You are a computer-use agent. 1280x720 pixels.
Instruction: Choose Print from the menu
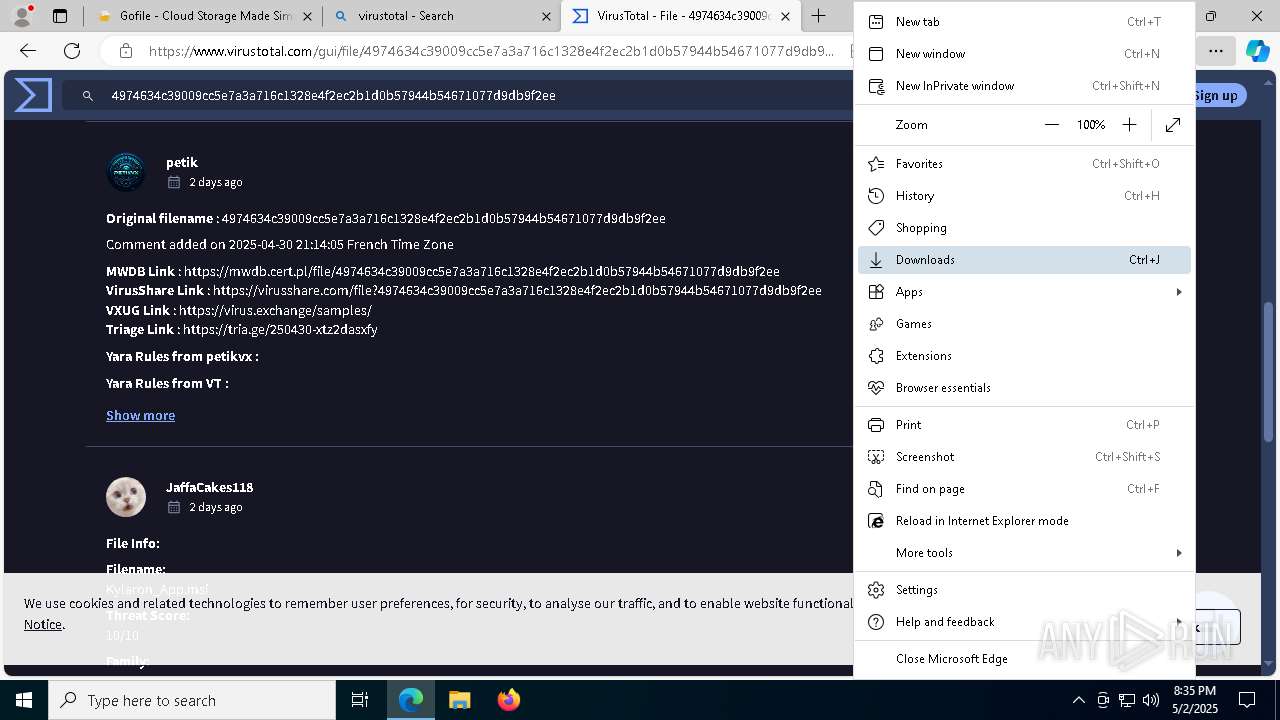click(1024, 425)
